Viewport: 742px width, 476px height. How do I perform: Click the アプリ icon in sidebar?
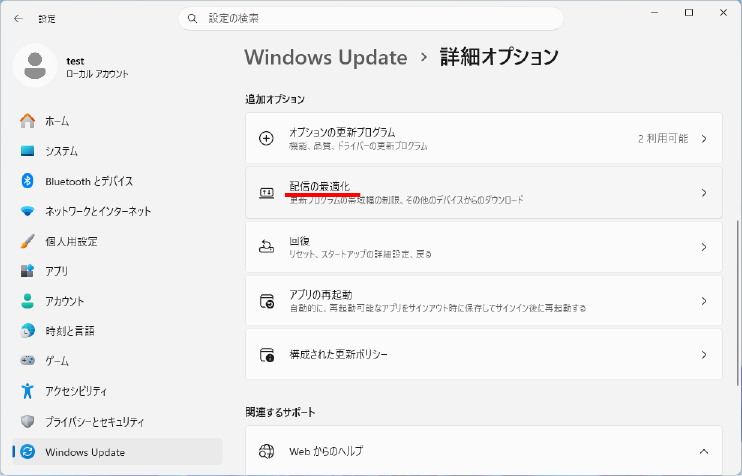(x=27, y=271)
